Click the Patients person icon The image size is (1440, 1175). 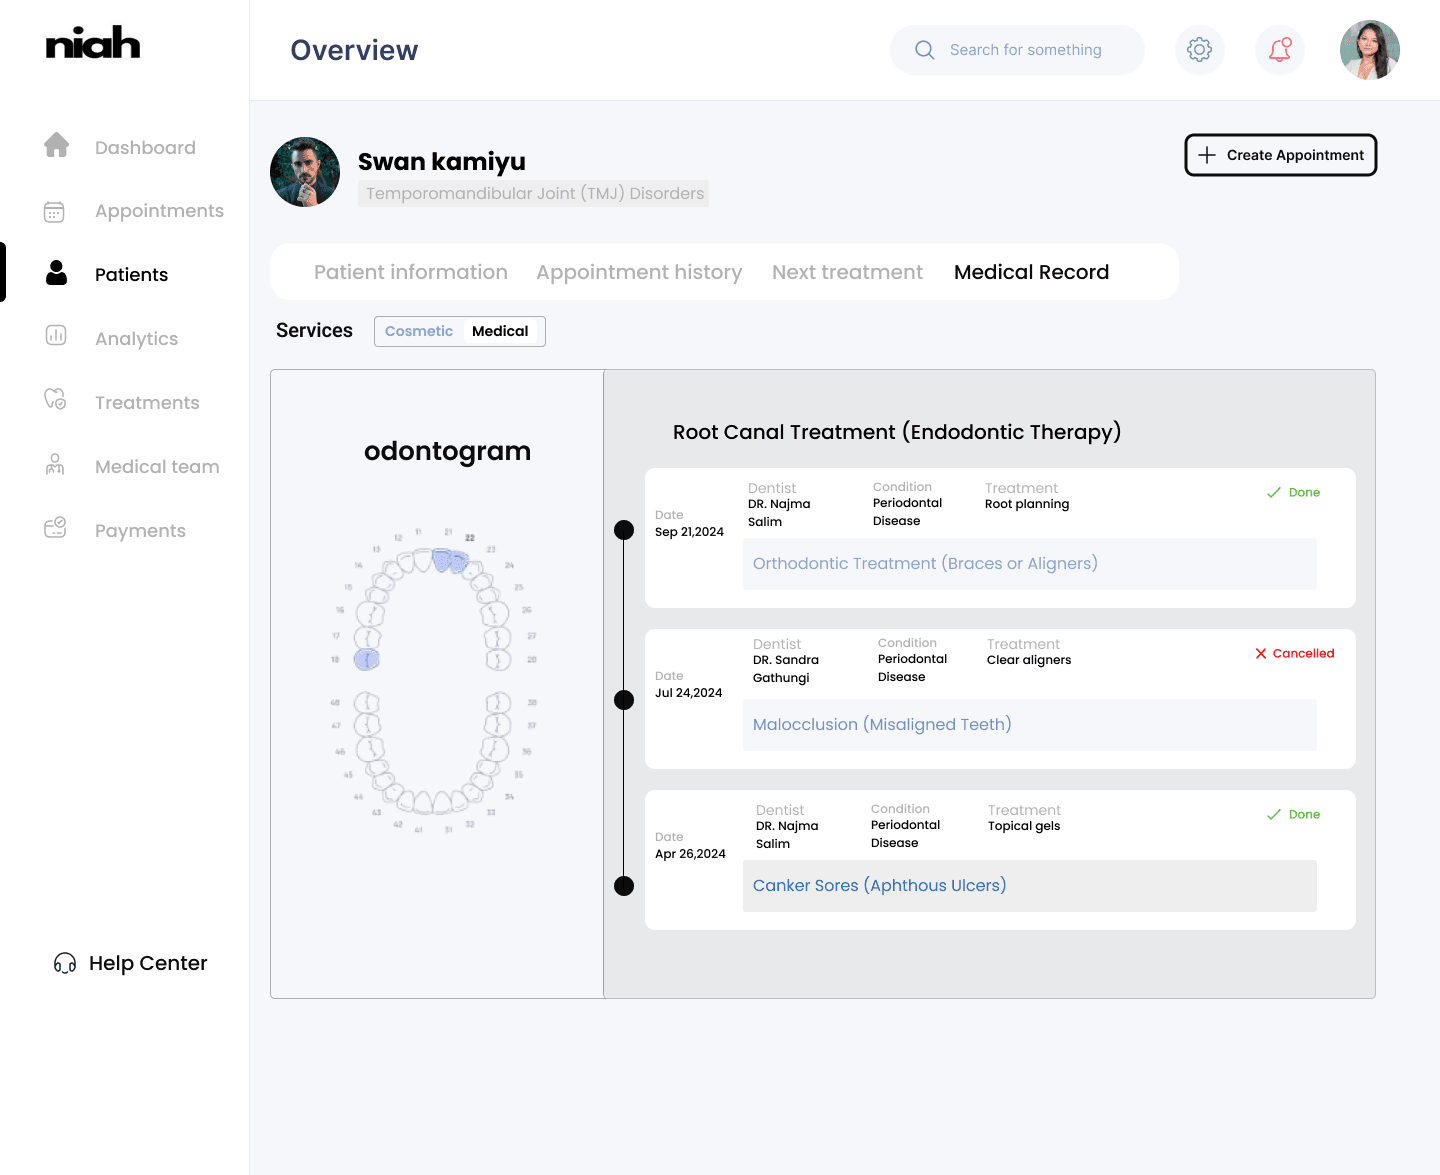57,273
